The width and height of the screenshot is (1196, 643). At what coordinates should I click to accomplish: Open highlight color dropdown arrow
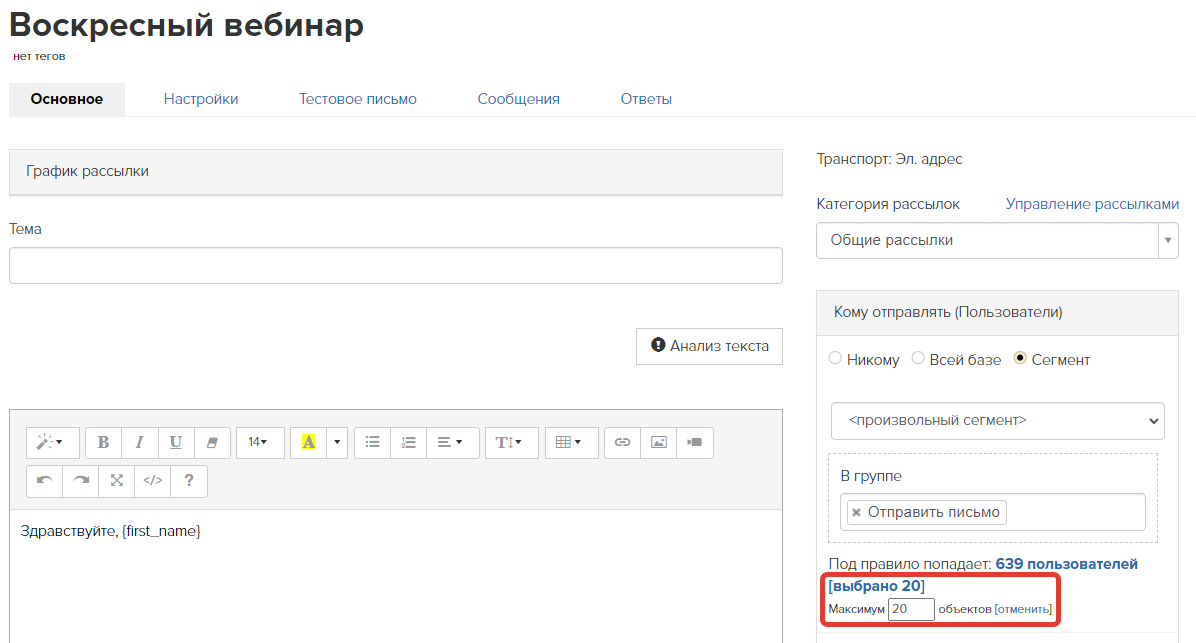[337, 442]
